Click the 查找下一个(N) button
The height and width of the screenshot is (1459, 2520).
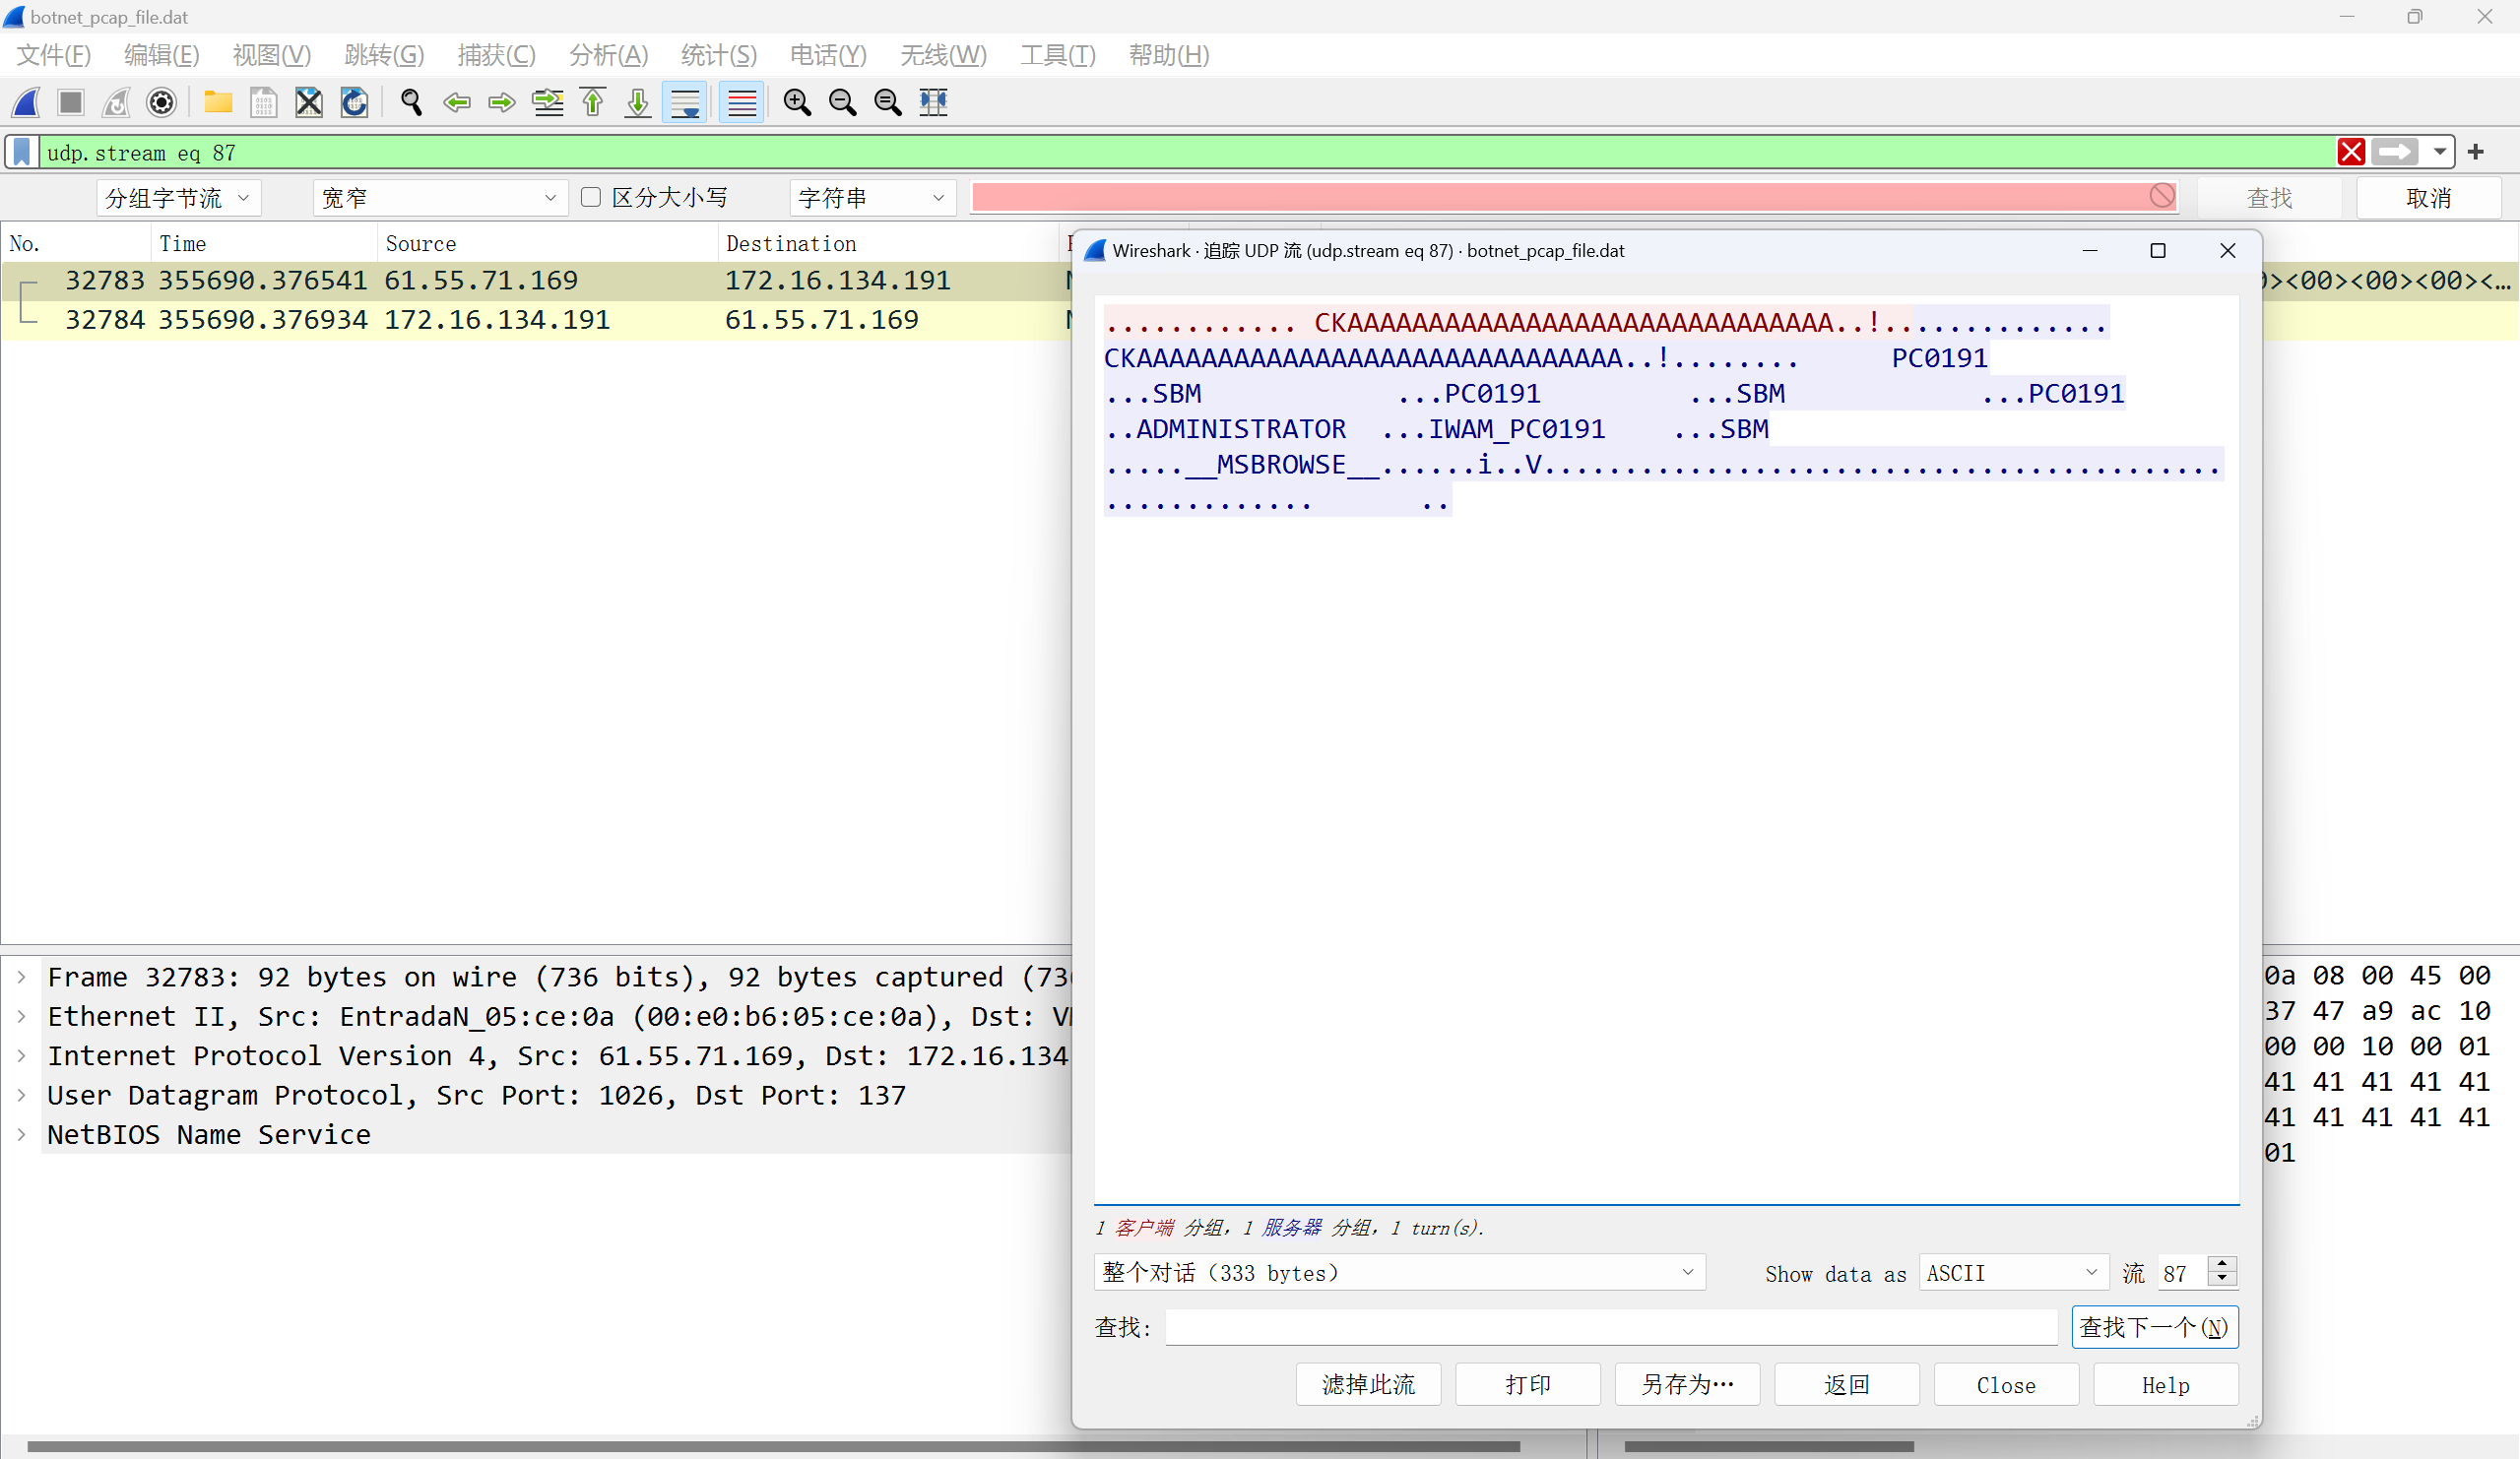2155,1327
